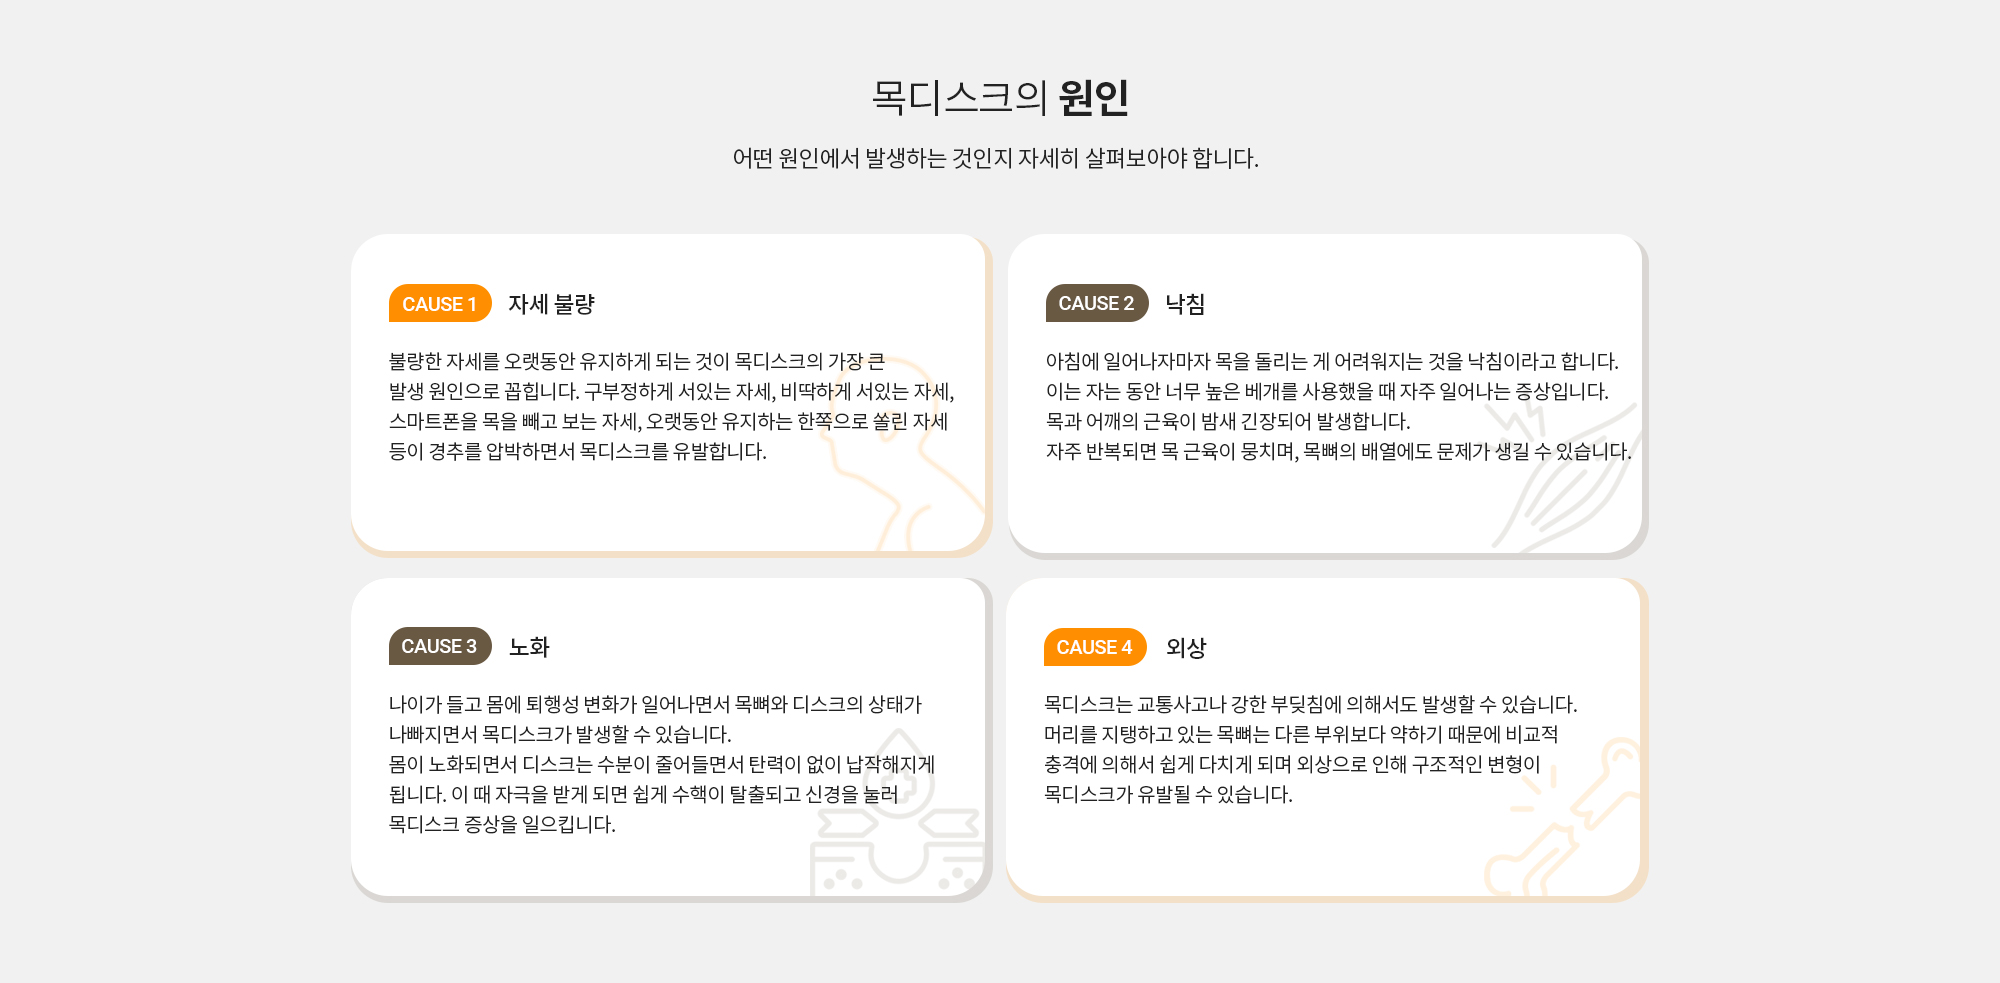Click the 노화 card title
Screen dimensions: 2000x983
529,647
